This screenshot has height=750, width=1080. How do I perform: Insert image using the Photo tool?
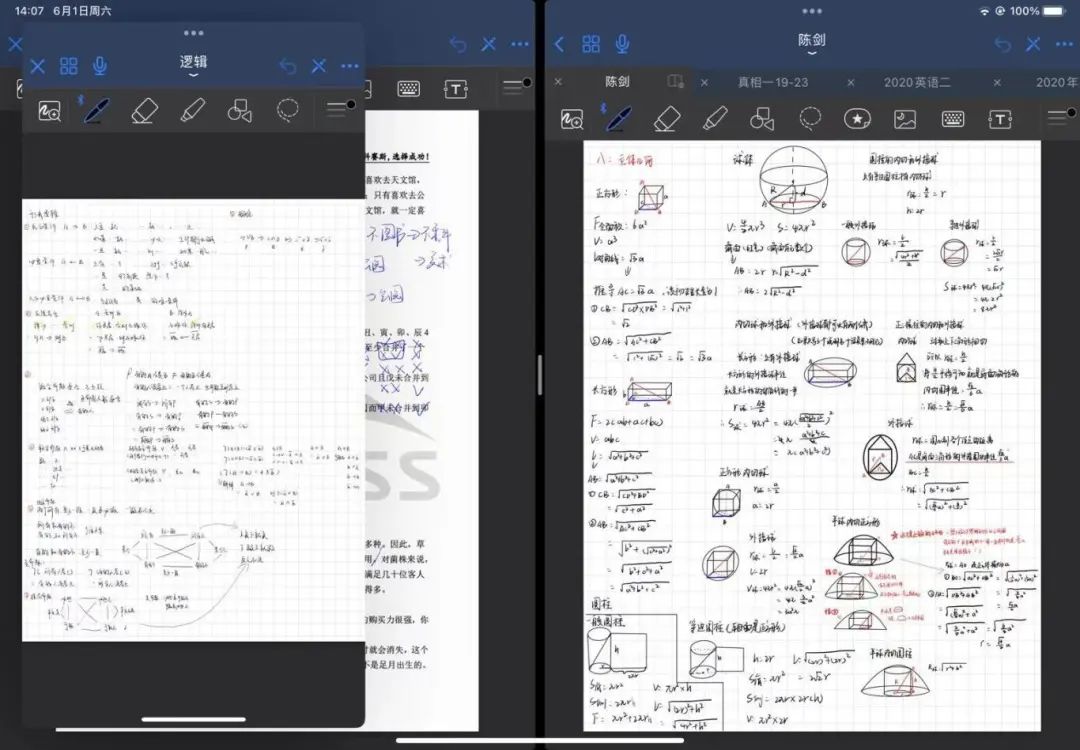tap(905, 119)
